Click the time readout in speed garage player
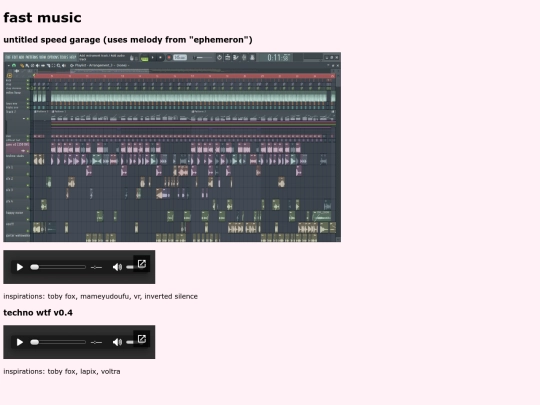540x405 pixels. (96, 267)
